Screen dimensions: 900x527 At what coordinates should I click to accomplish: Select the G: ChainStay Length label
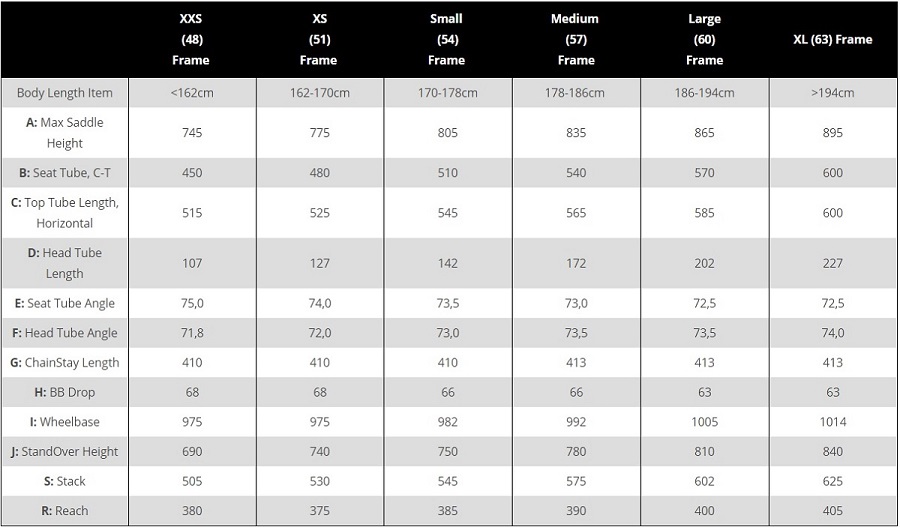64,363
